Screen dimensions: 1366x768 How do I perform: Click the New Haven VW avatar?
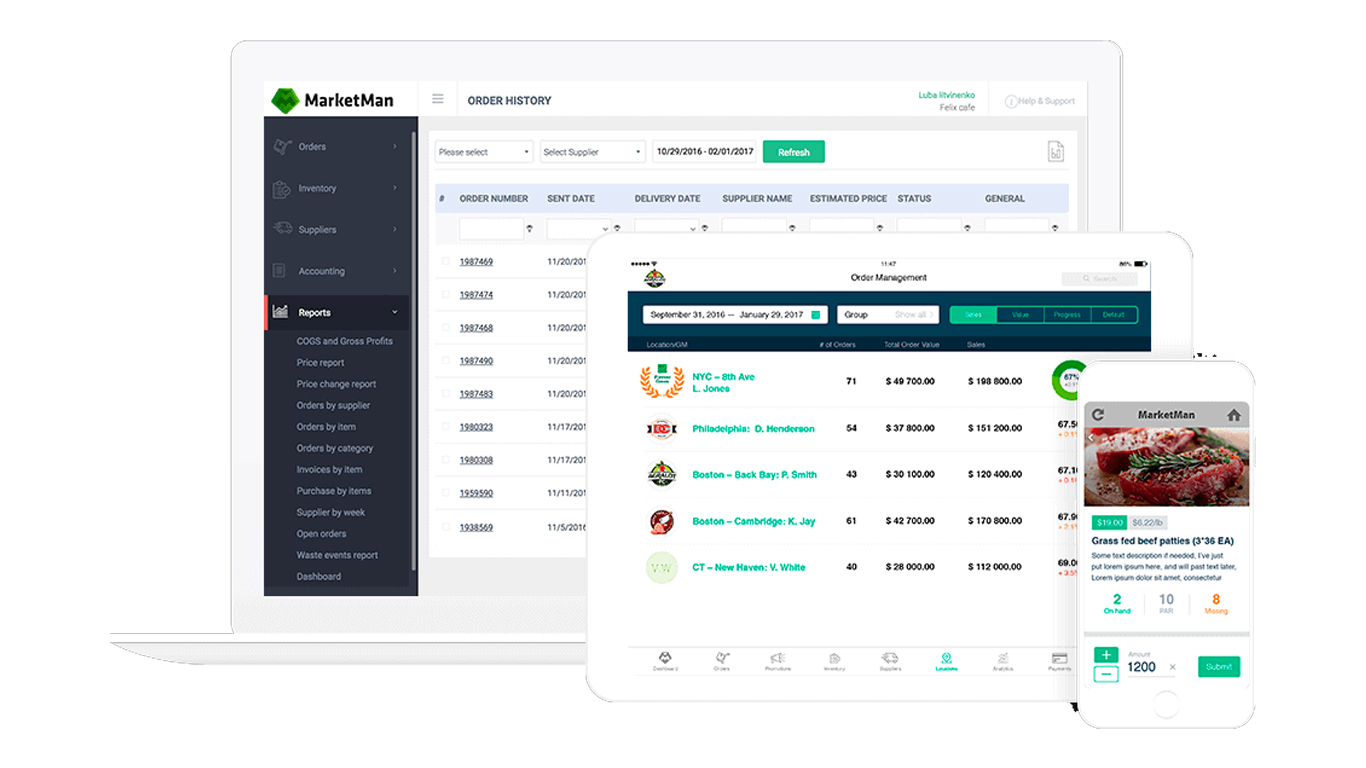pyautogui.click(x=662, y=567)
